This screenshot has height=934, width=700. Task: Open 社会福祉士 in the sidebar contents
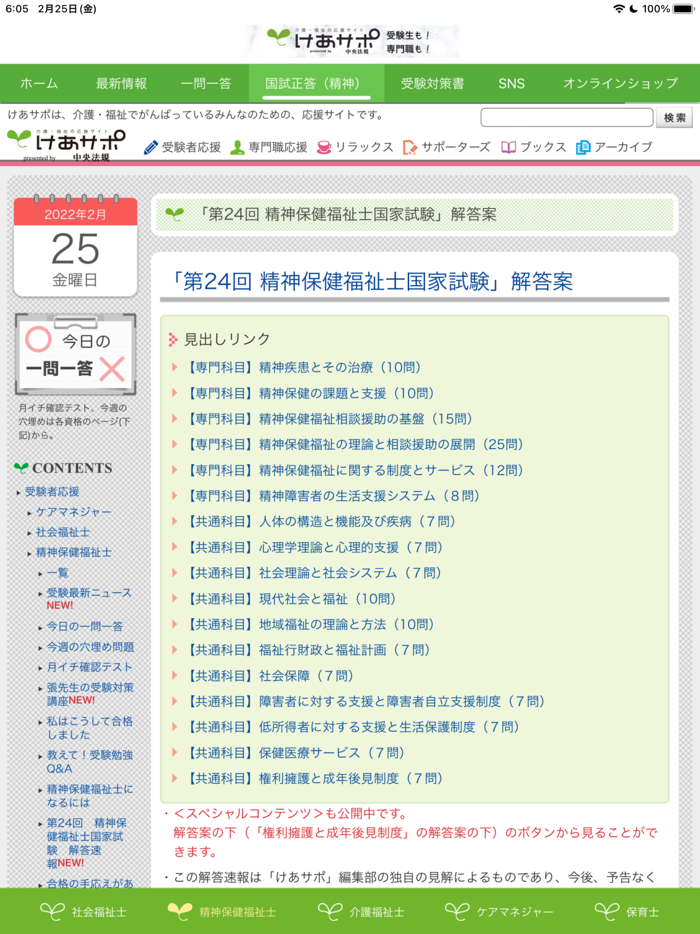point(63,532)
